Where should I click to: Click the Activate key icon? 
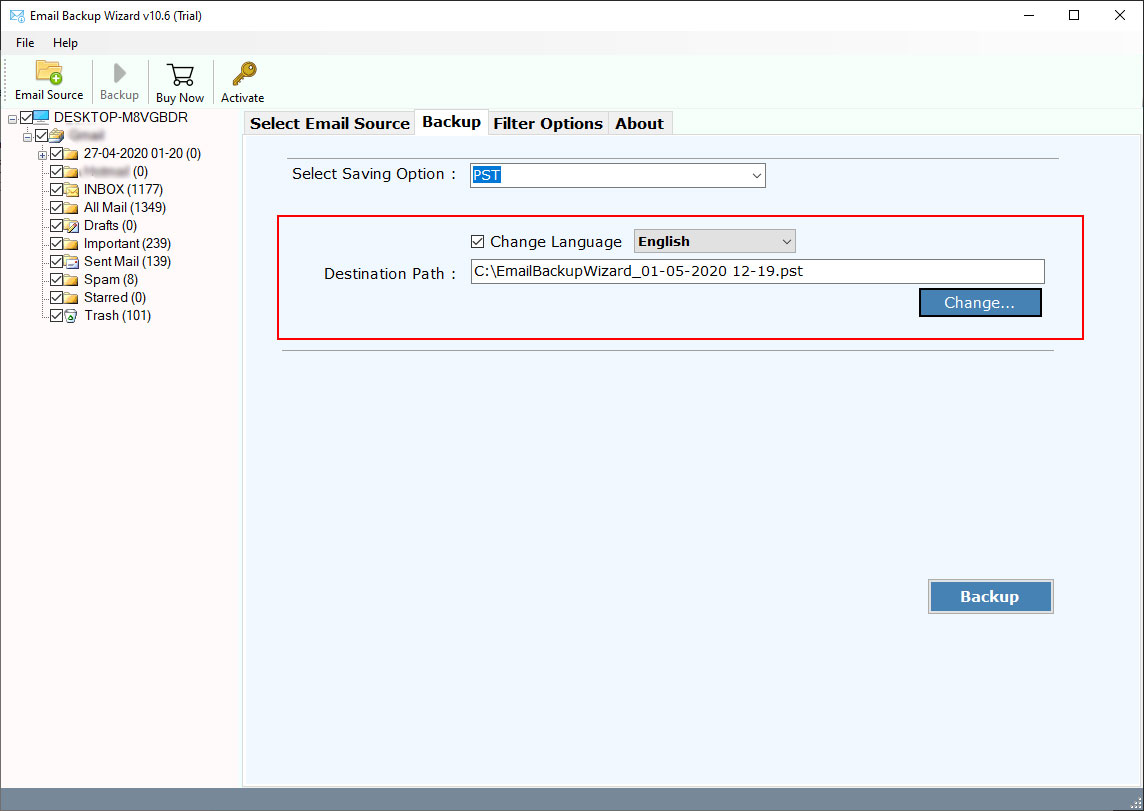point(244,74)
